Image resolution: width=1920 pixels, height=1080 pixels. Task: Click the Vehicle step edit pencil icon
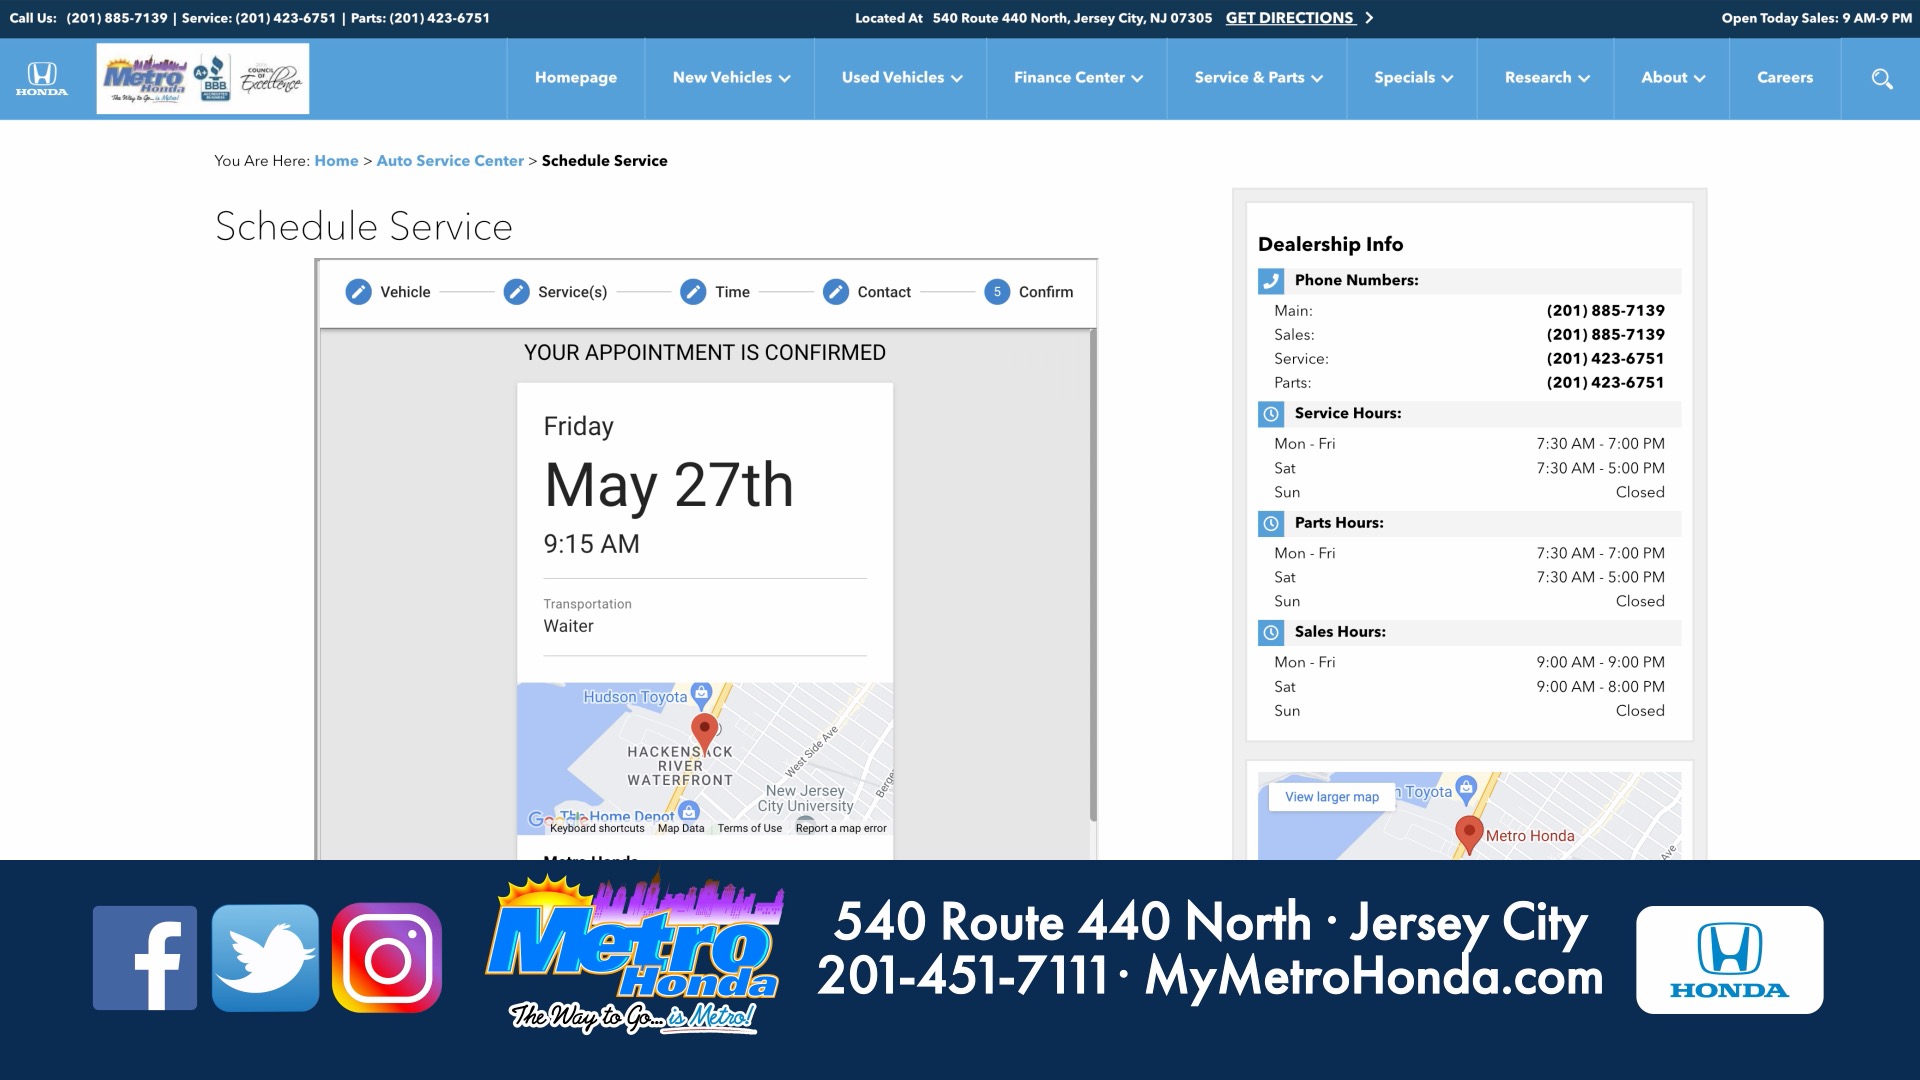pos(358,292)
